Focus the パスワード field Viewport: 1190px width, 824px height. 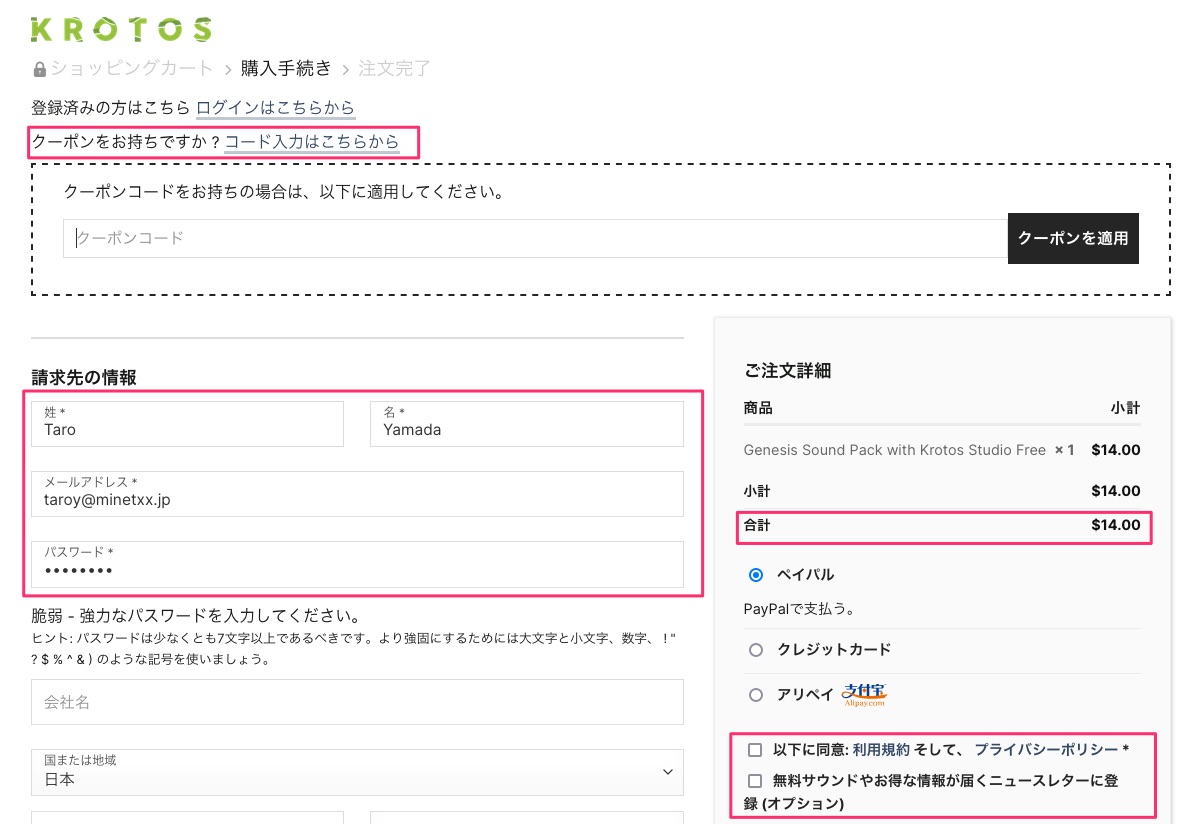coord(357,564)
